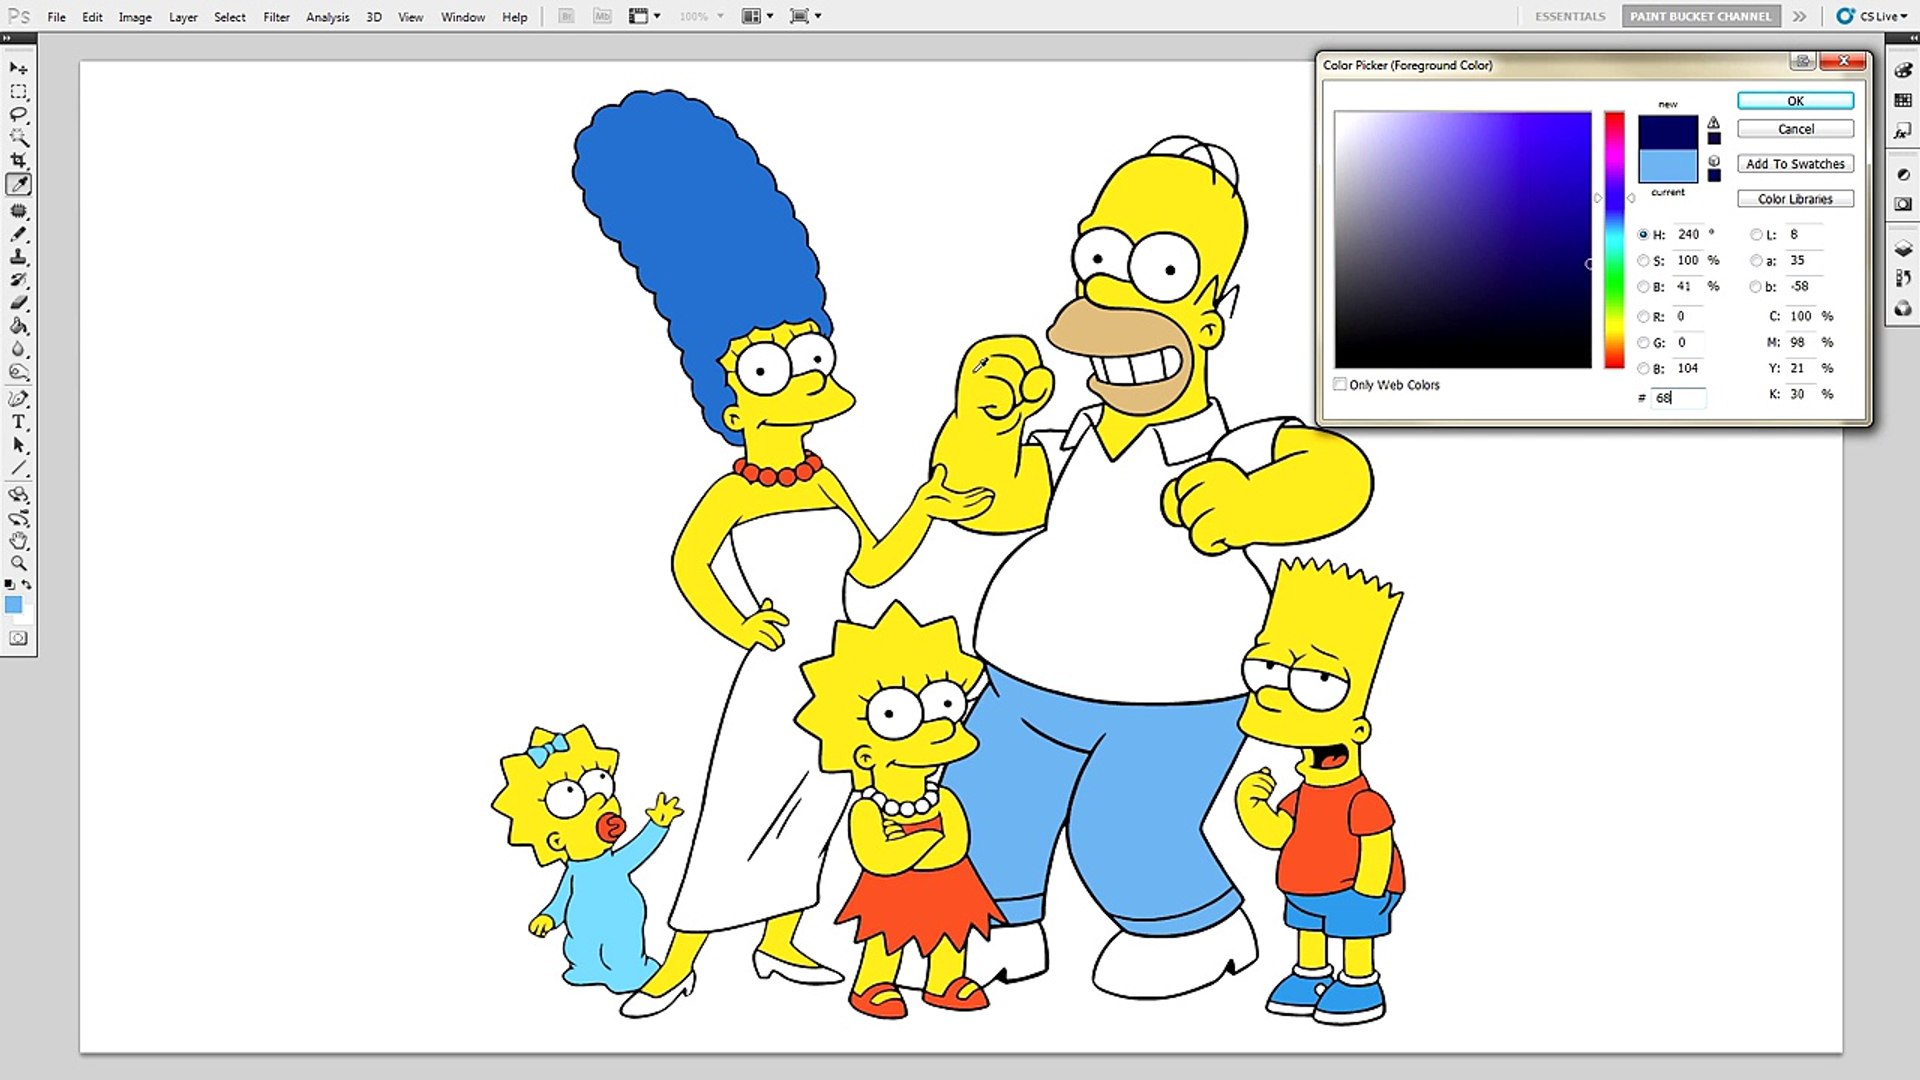Screen dimensions: 1920x1080
Task: Select the G green radio button
Action: 1643,342
